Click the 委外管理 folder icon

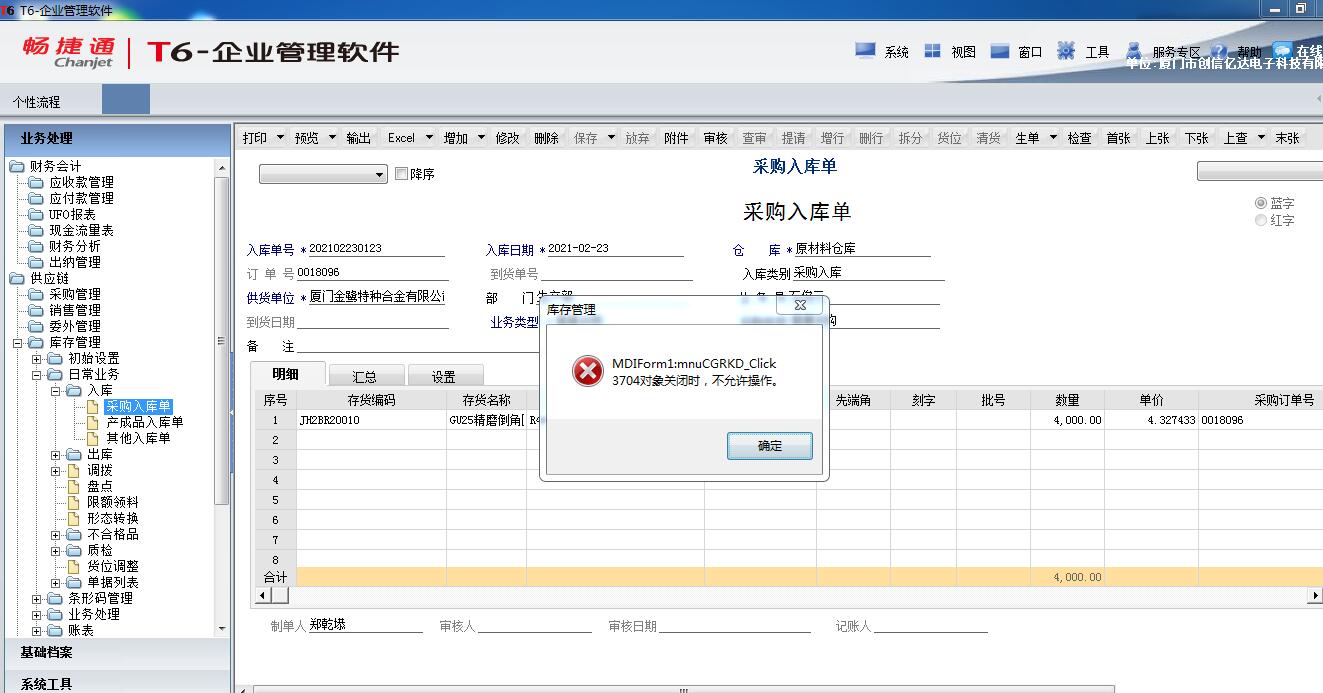click(36, 326)
